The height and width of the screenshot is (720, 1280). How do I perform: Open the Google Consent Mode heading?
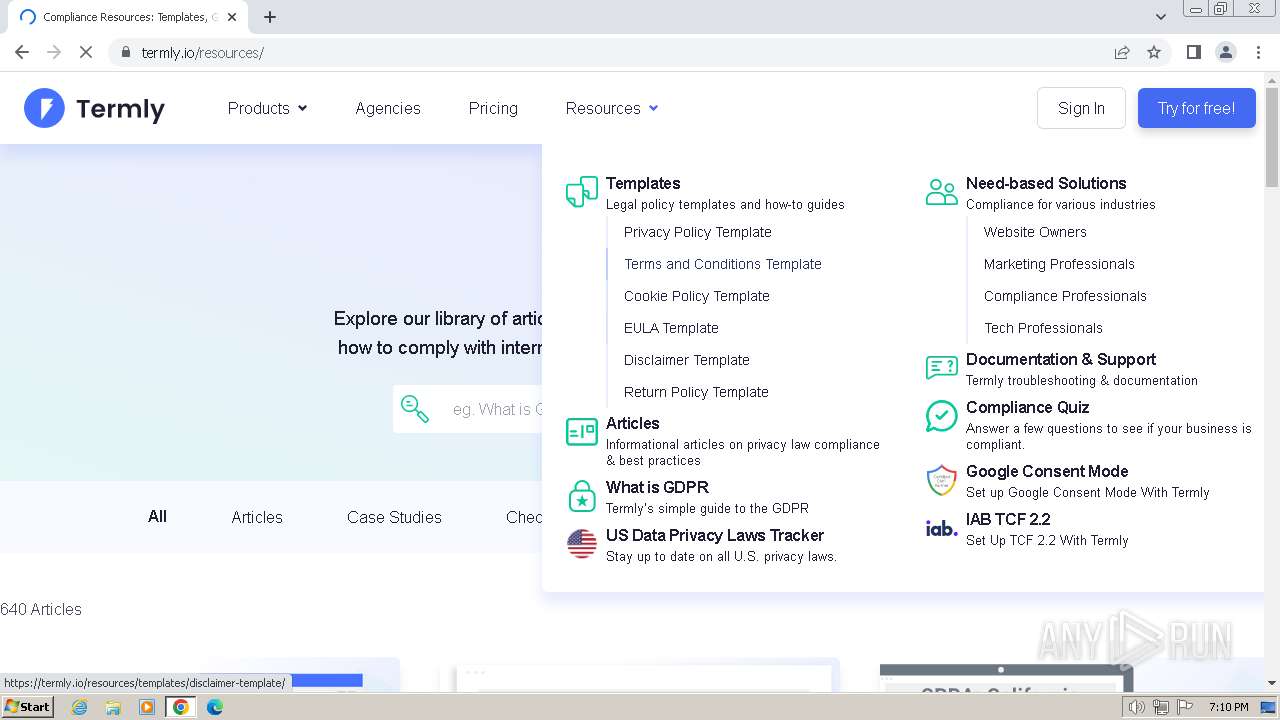[1047, 471]
